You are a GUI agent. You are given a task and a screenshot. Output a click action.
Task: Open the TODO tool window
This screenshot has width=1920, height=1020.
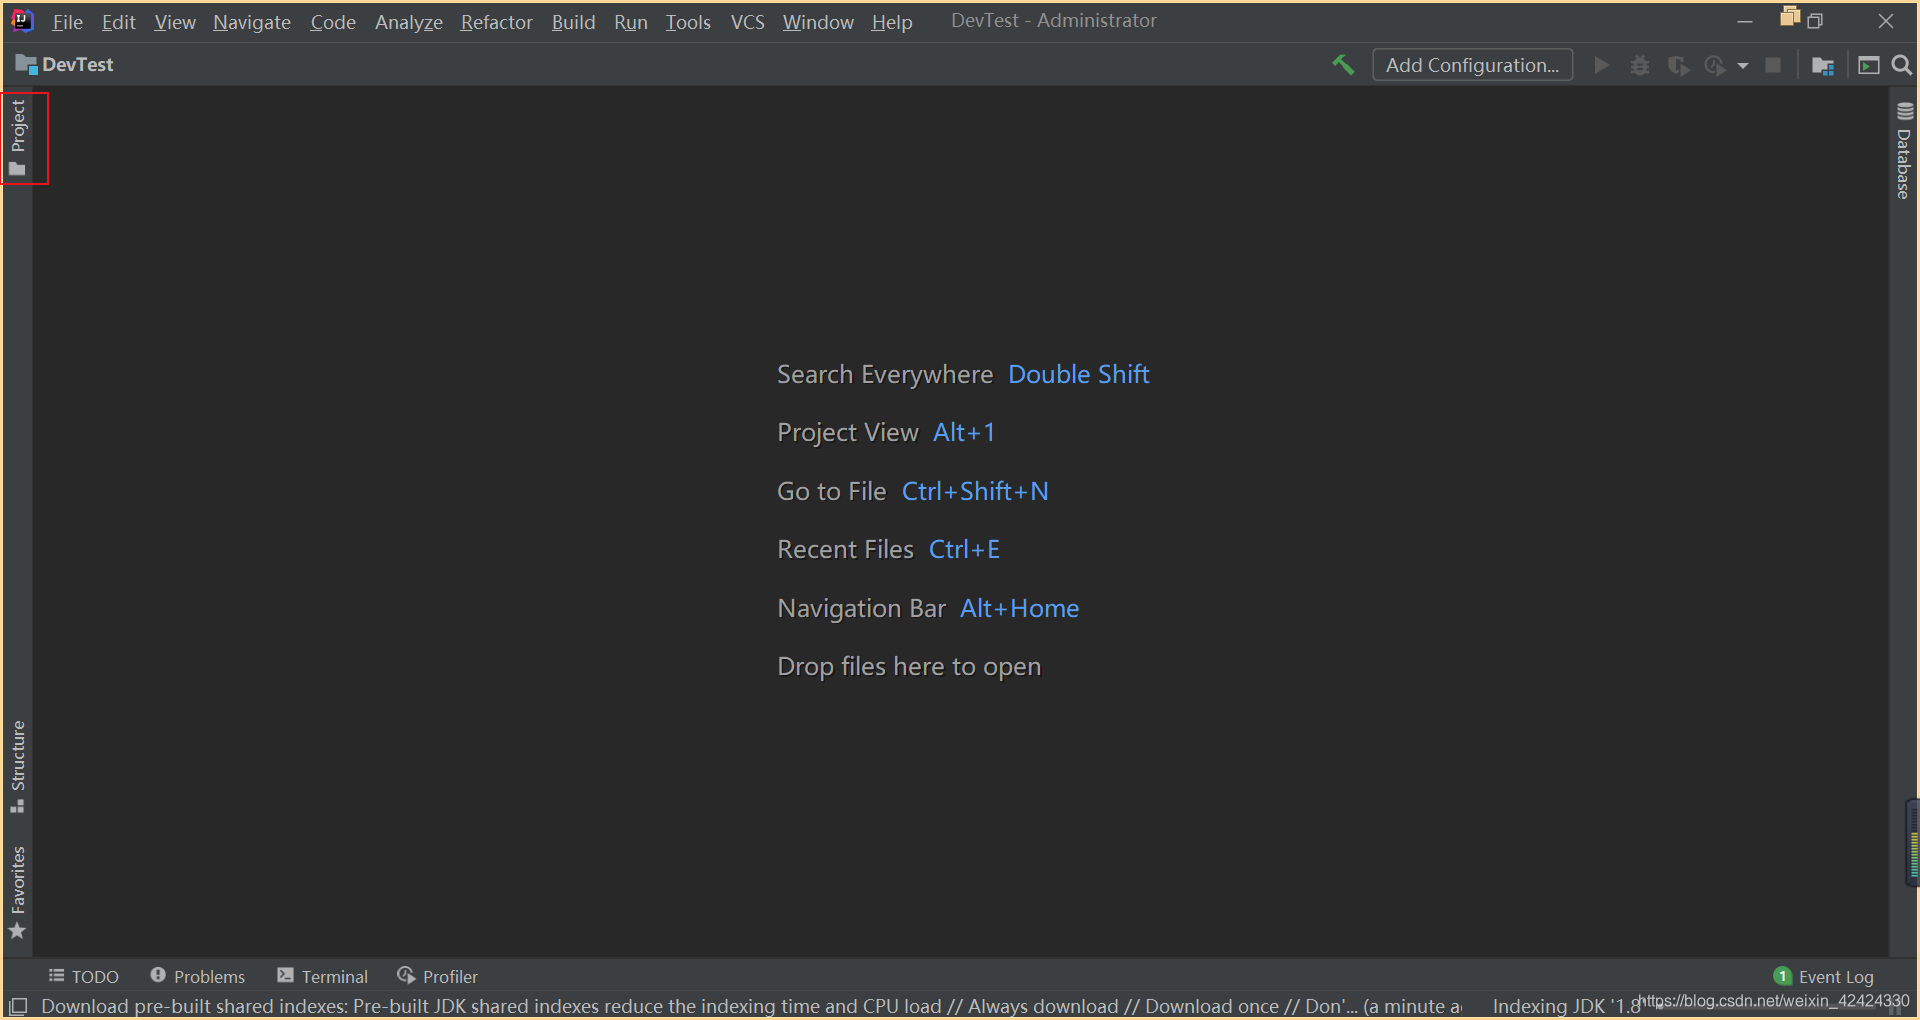point(84,976)
